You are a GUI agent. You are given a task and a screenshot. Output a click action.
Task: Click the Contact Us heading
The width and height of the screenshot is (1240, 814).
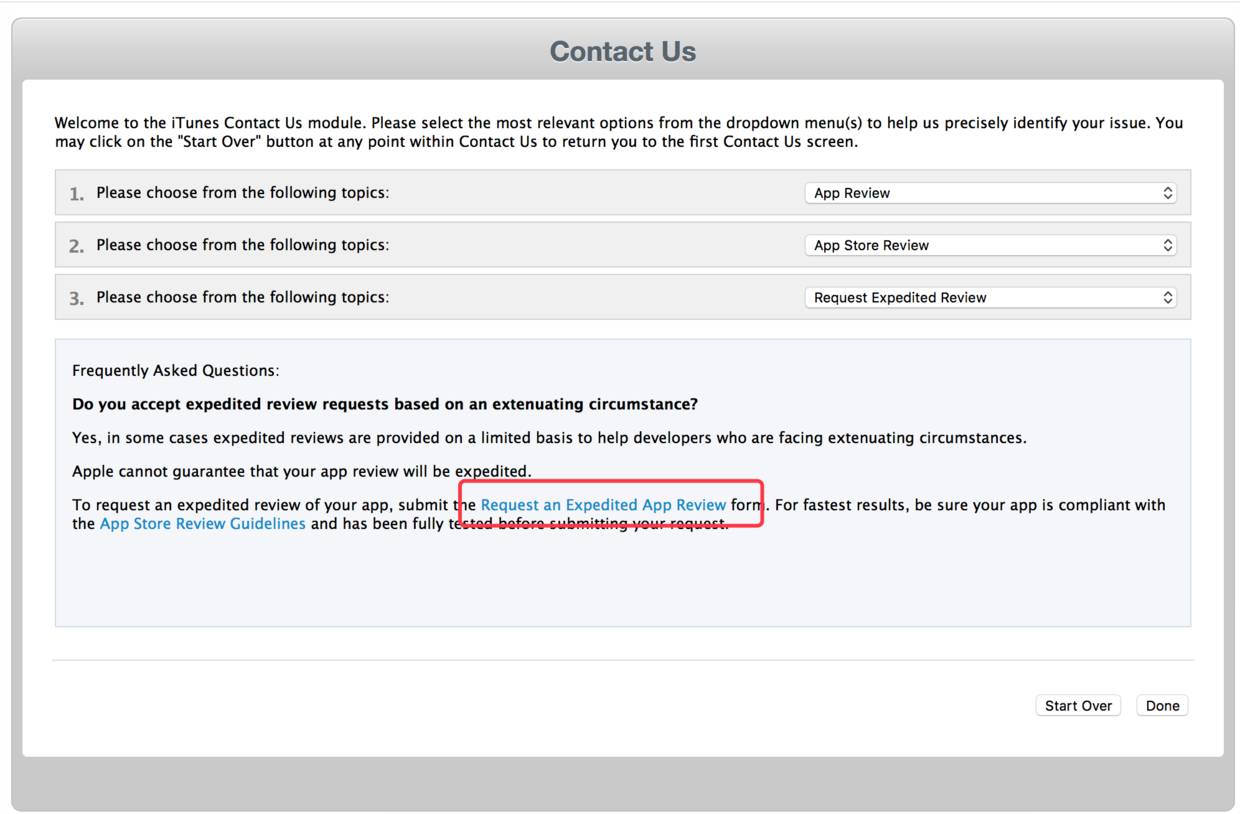click(x=622, y=52)
